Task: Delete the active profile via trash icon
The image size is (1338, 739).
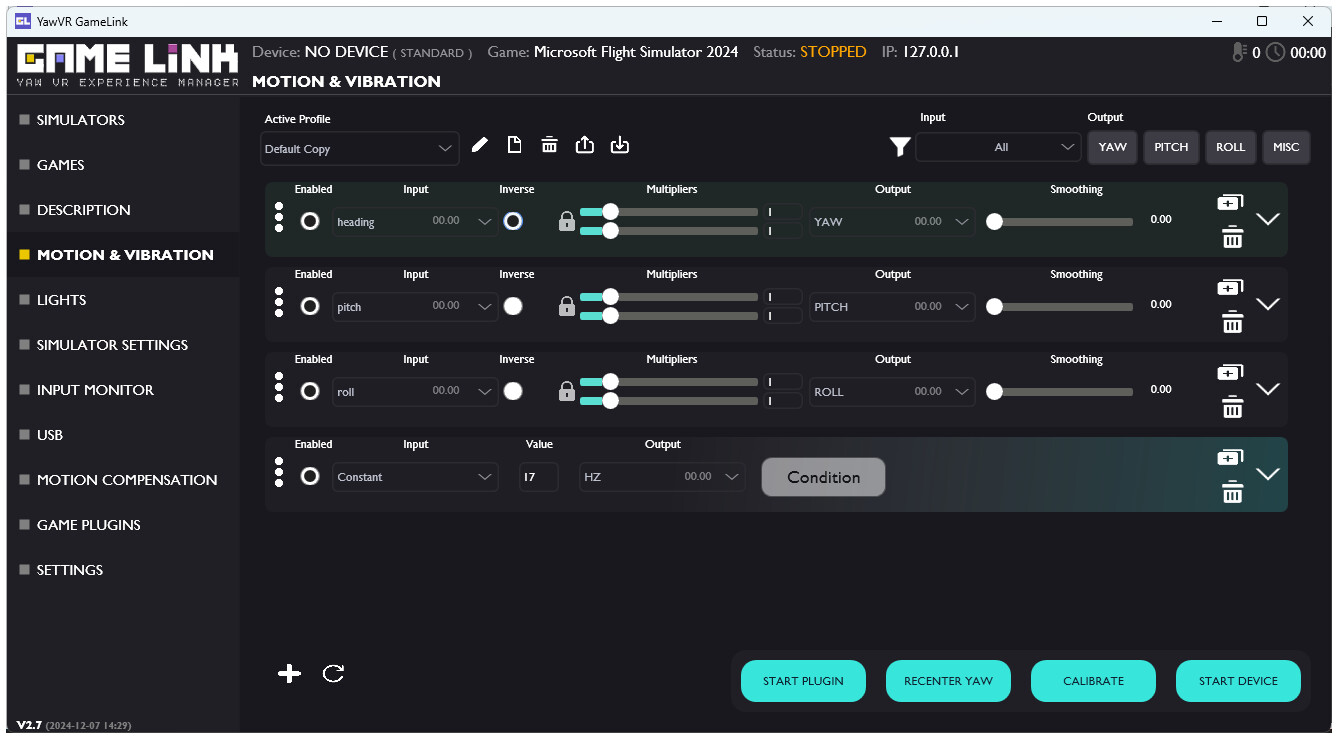Action: [x=549, y=145]
